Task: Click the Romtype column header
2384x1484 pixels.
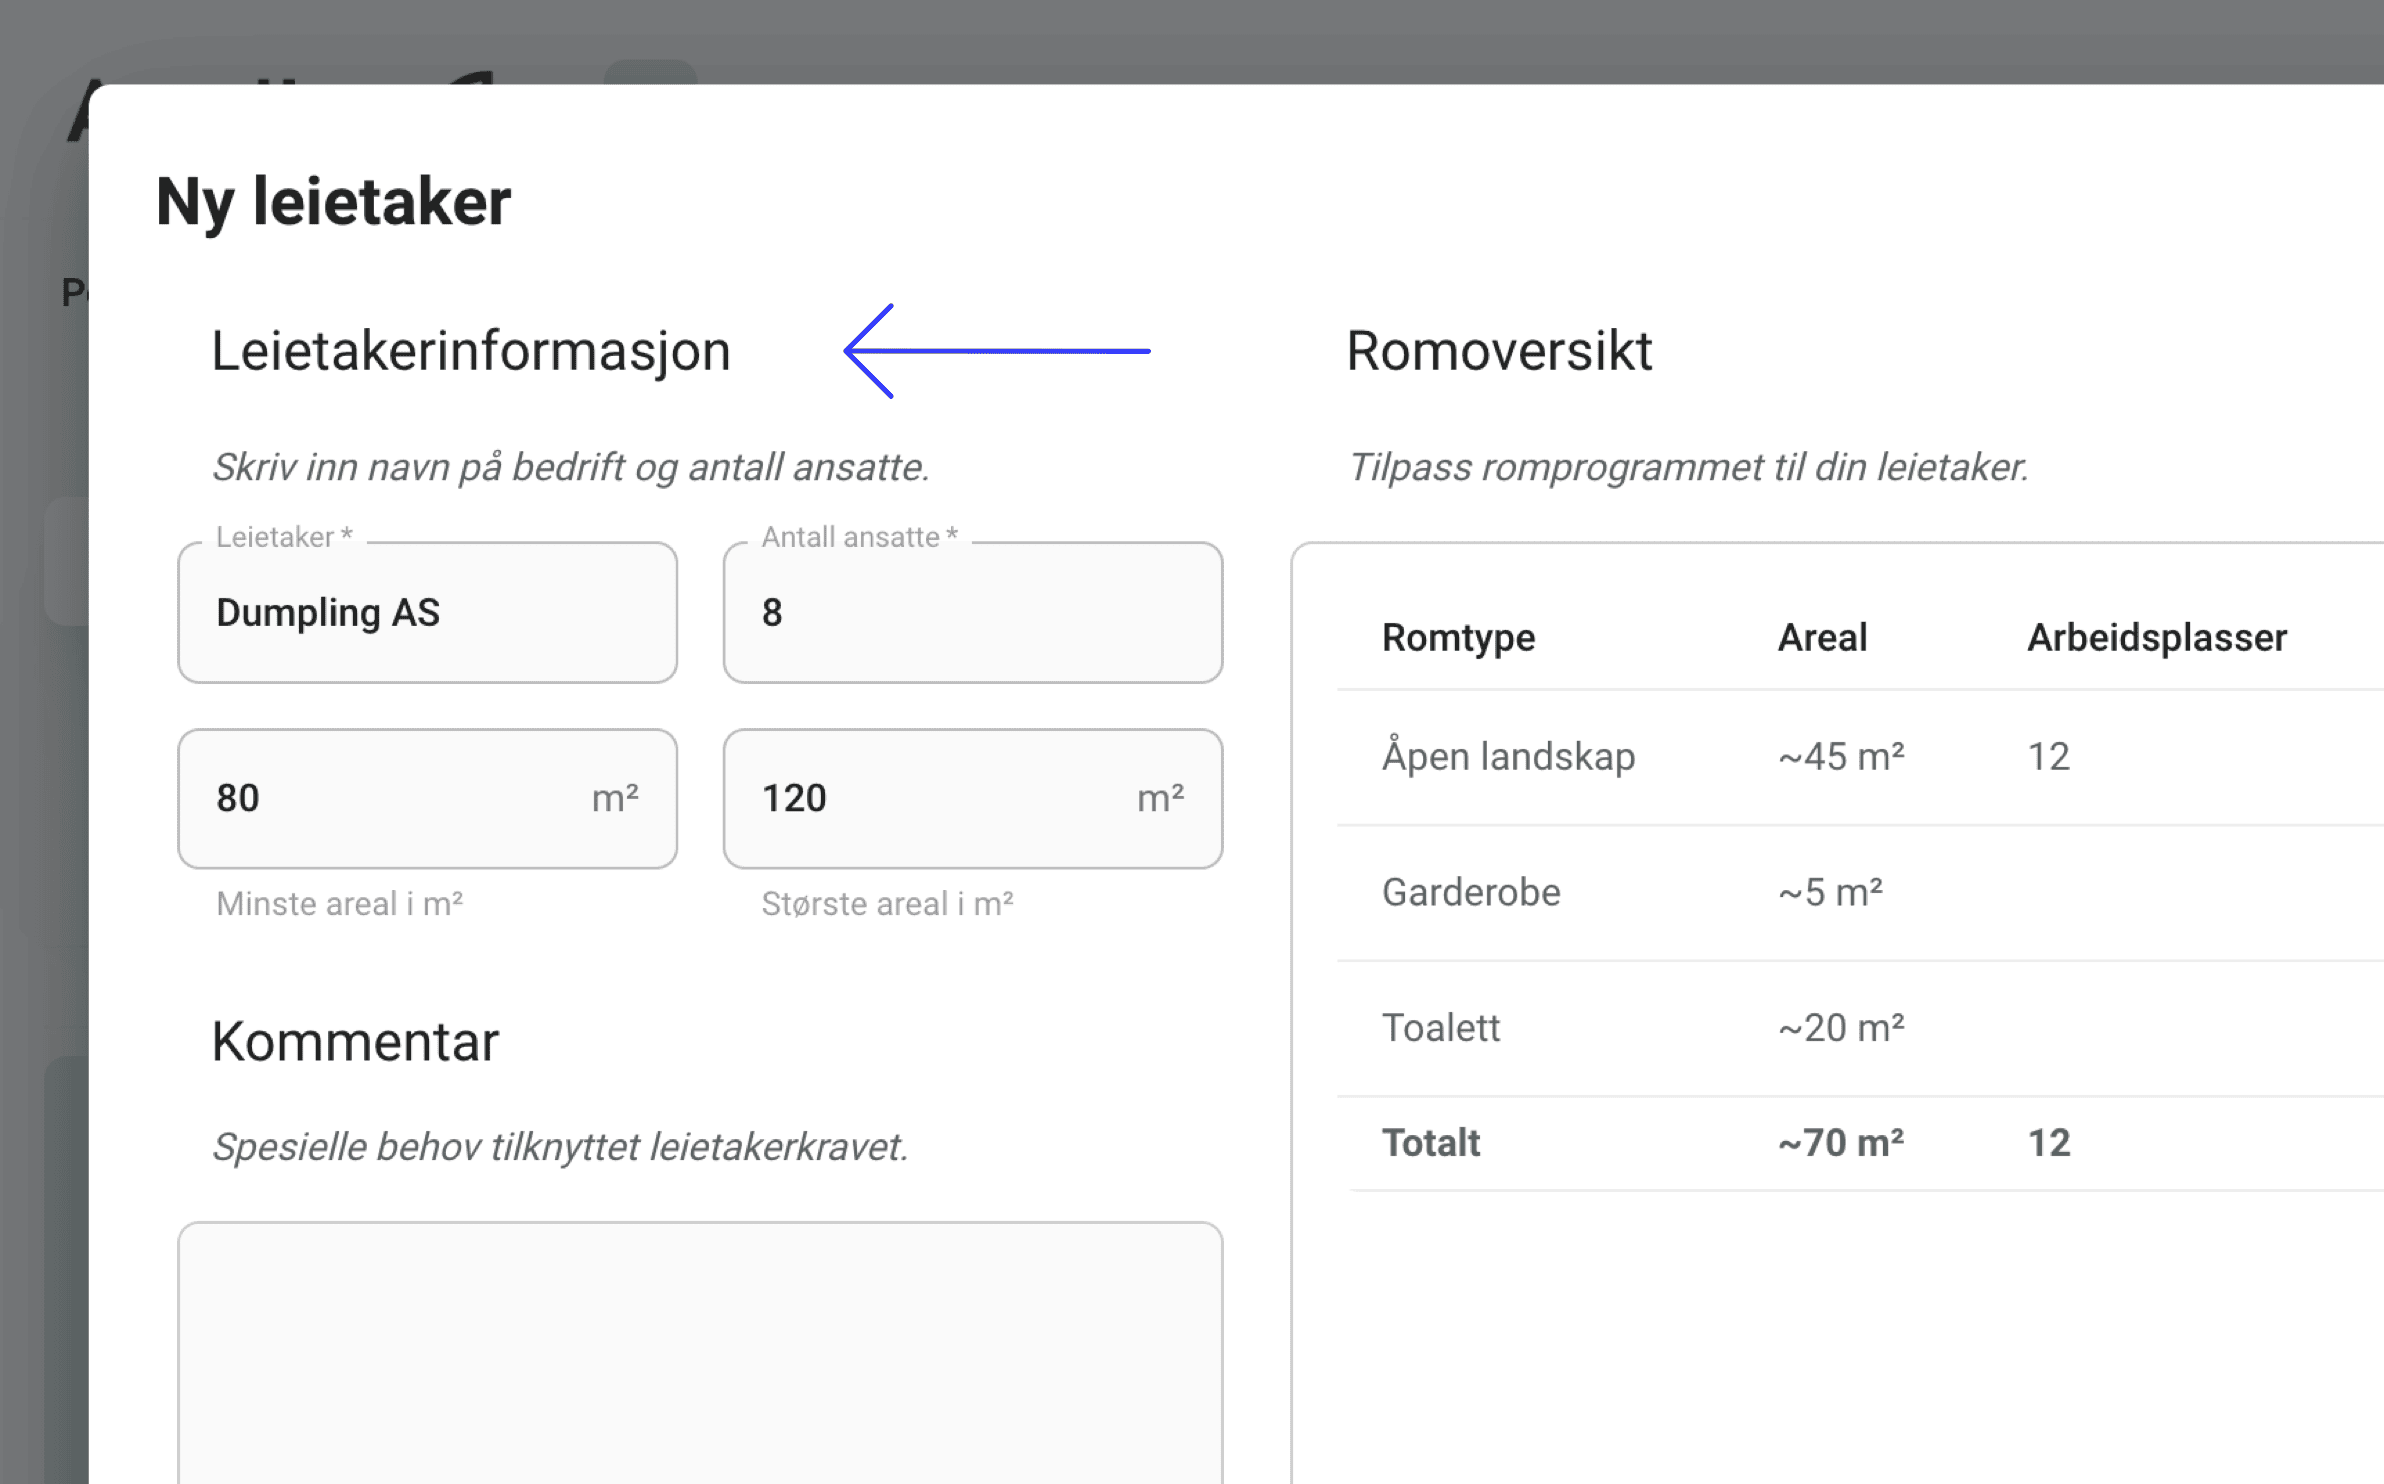Action: click(1458, 638)
